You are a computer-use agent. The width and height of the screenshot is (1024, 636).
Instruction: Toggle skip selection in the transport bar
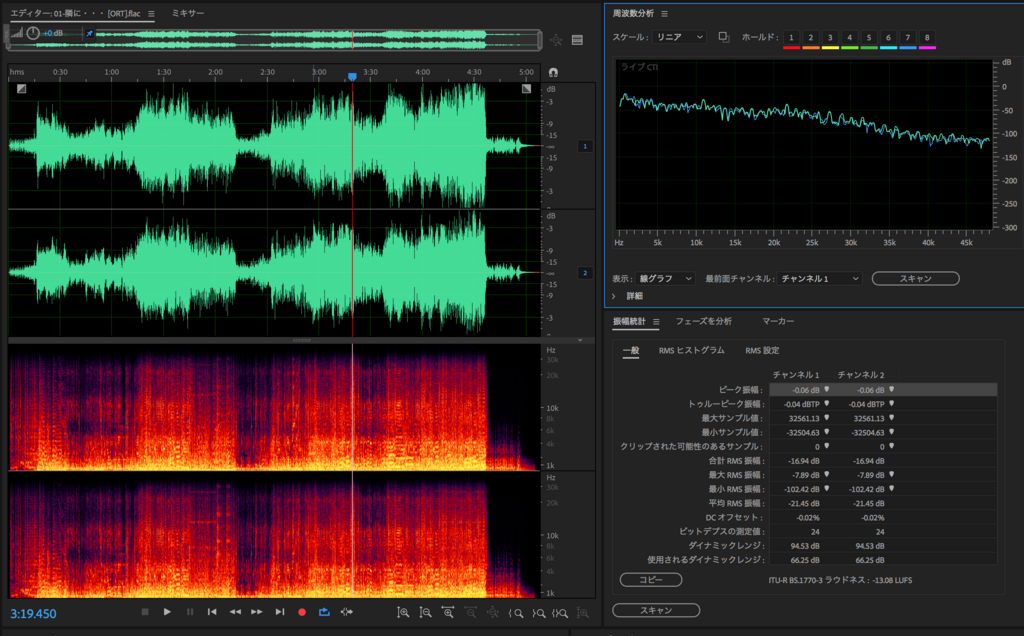(x=347, y=612)
